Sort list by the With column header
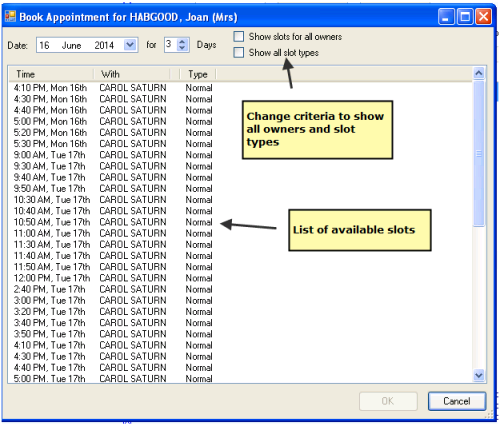500x425 pixels. click(131, 74)
